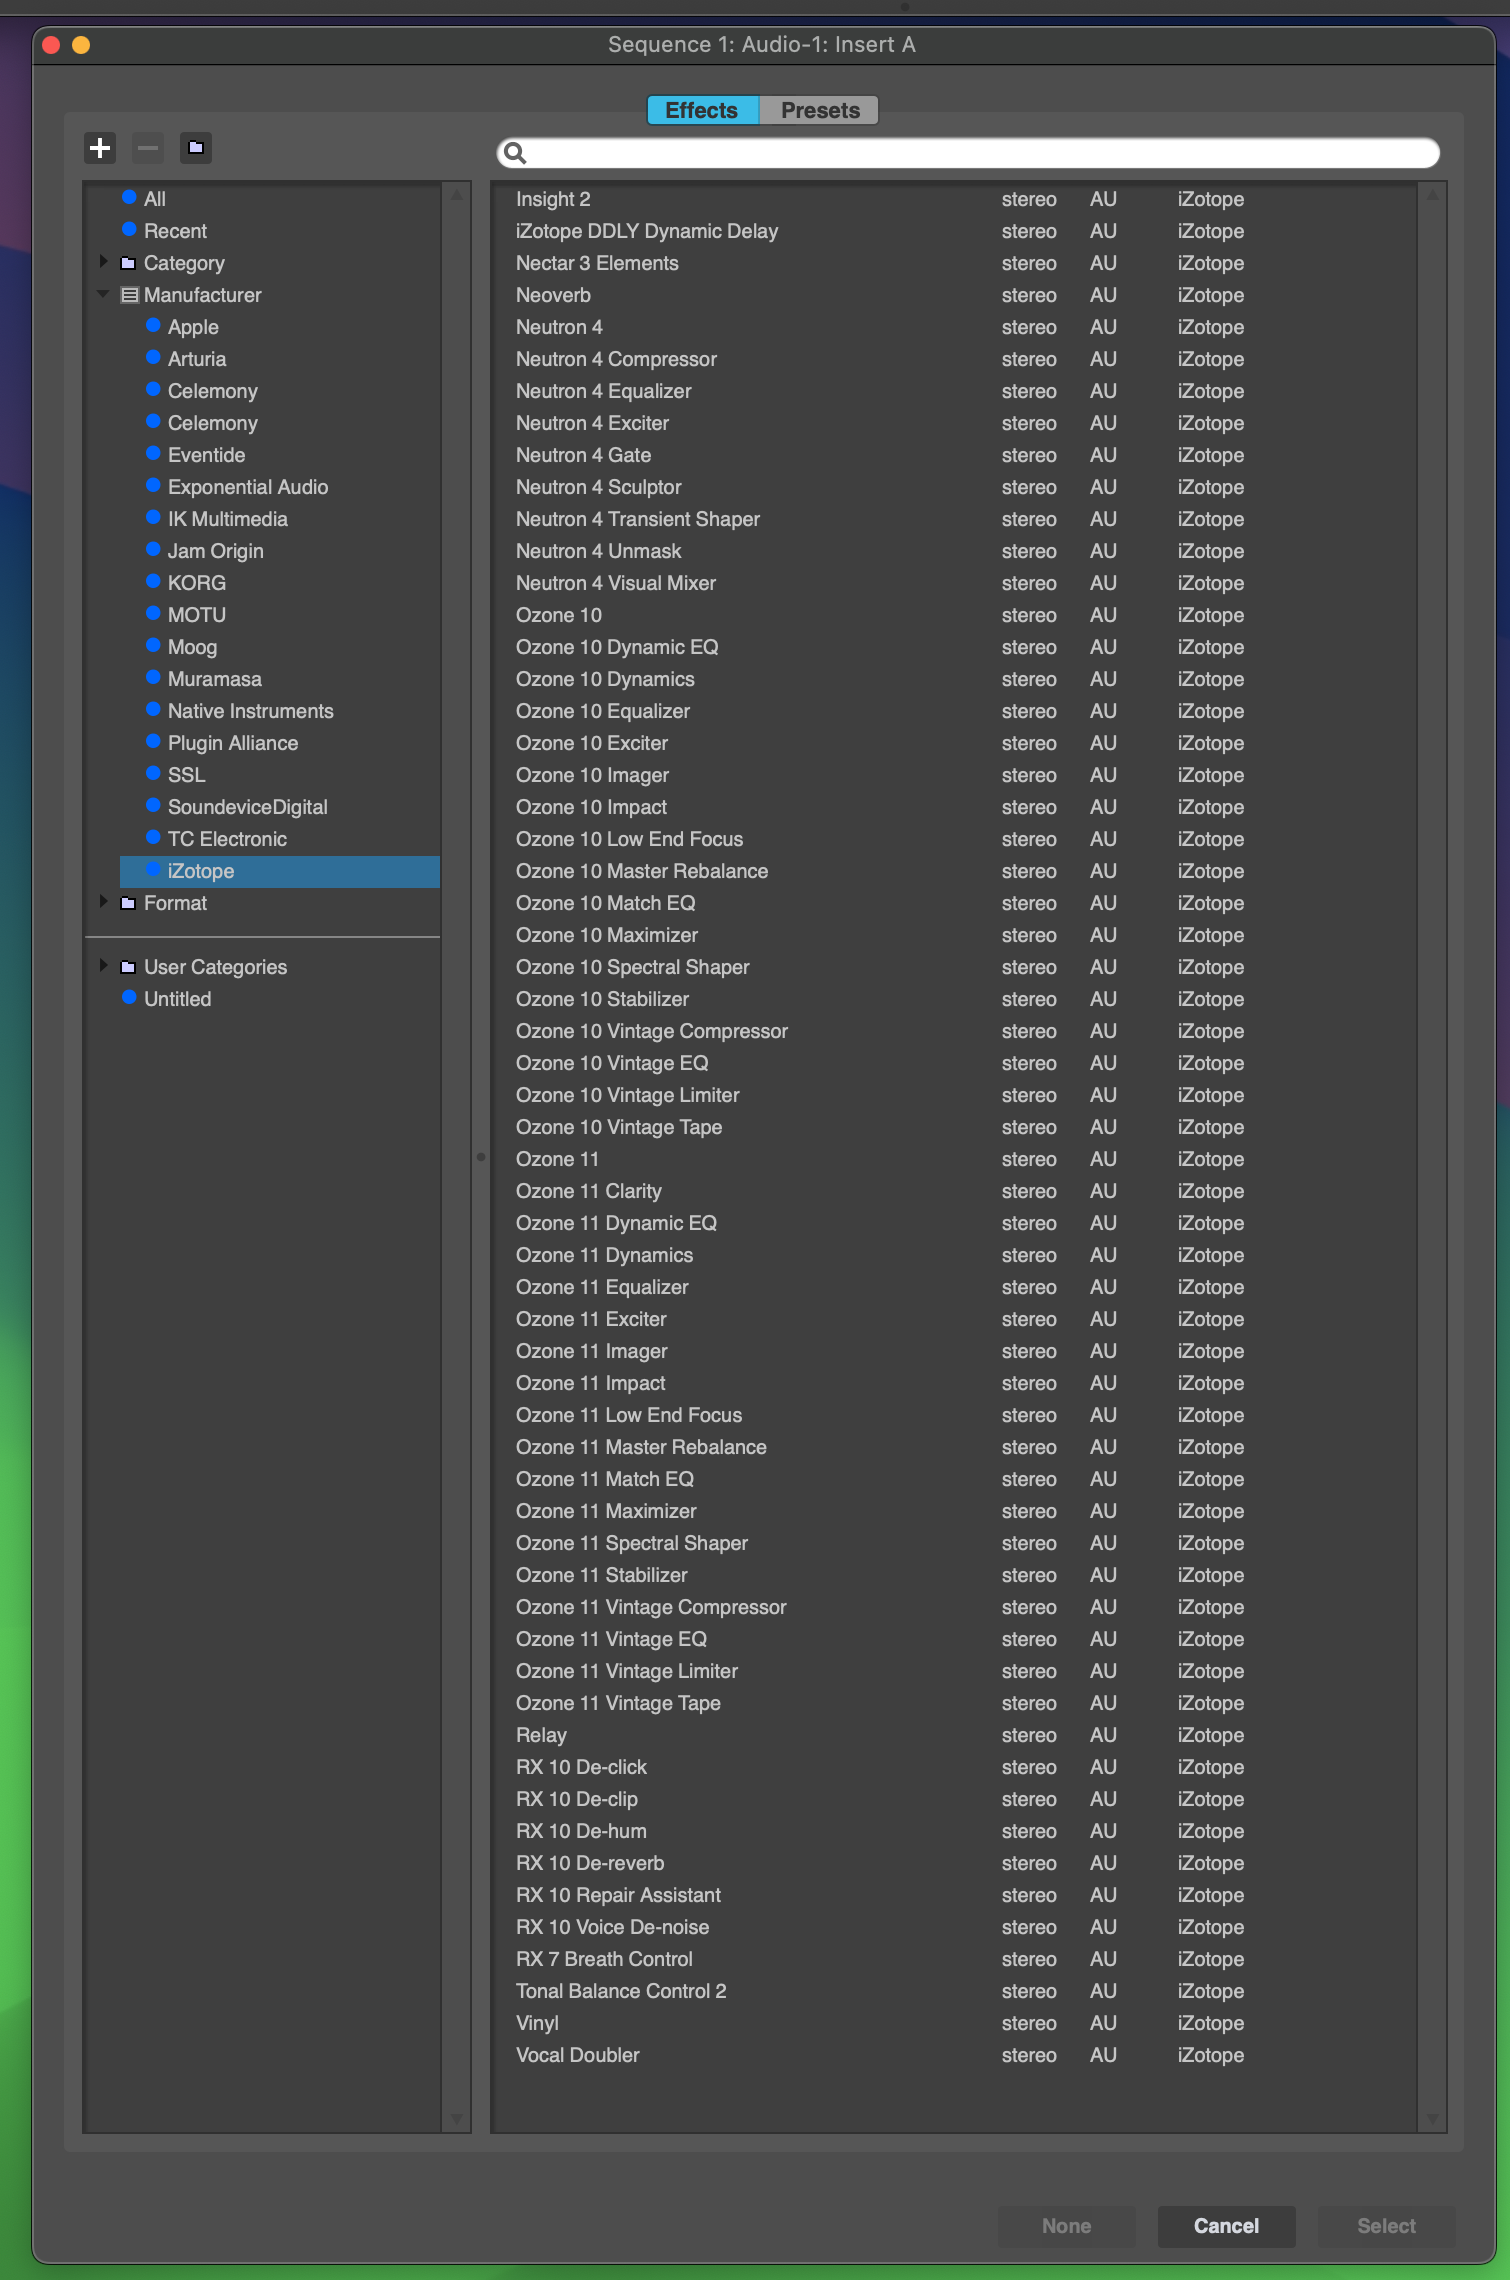Viewport: 1510px width, 2280px height.
Task: Switch to the Effects tab
Action: 702,110
